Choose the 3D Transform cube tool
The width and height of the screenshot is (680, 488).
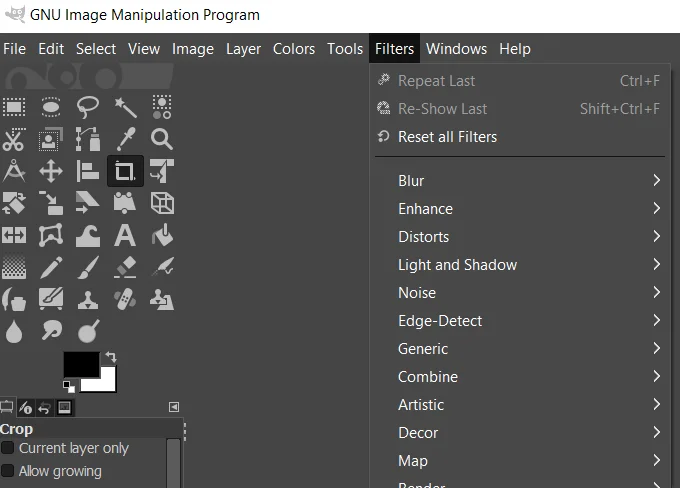[162, 203]
